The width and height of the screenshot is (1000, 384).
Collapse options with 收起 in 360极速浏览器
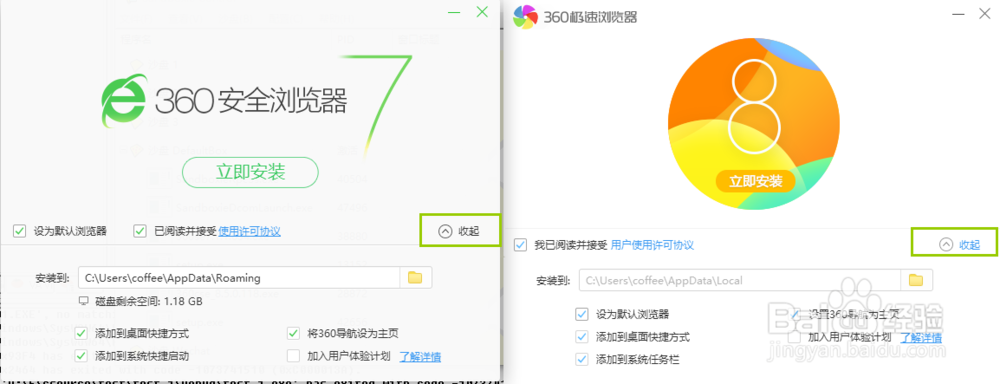(x=959, y=244)
